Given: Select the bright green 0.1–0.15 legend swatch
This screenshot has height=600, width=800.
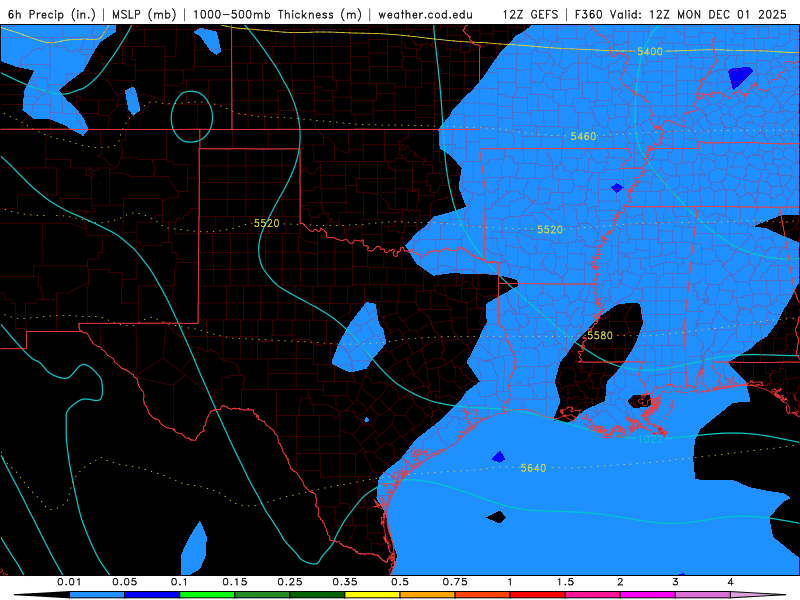Looking at the screenshot, I should point(207,595).
